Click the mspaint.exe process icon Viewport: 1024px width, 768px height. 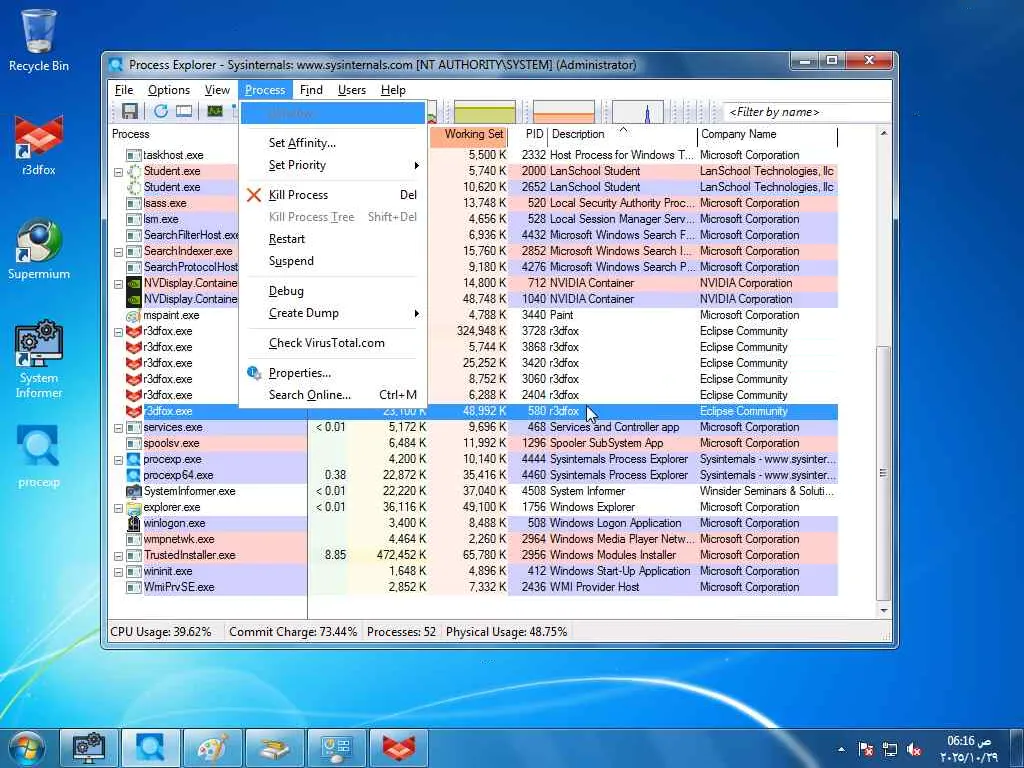pyautogui.click(x=134, y=315)
